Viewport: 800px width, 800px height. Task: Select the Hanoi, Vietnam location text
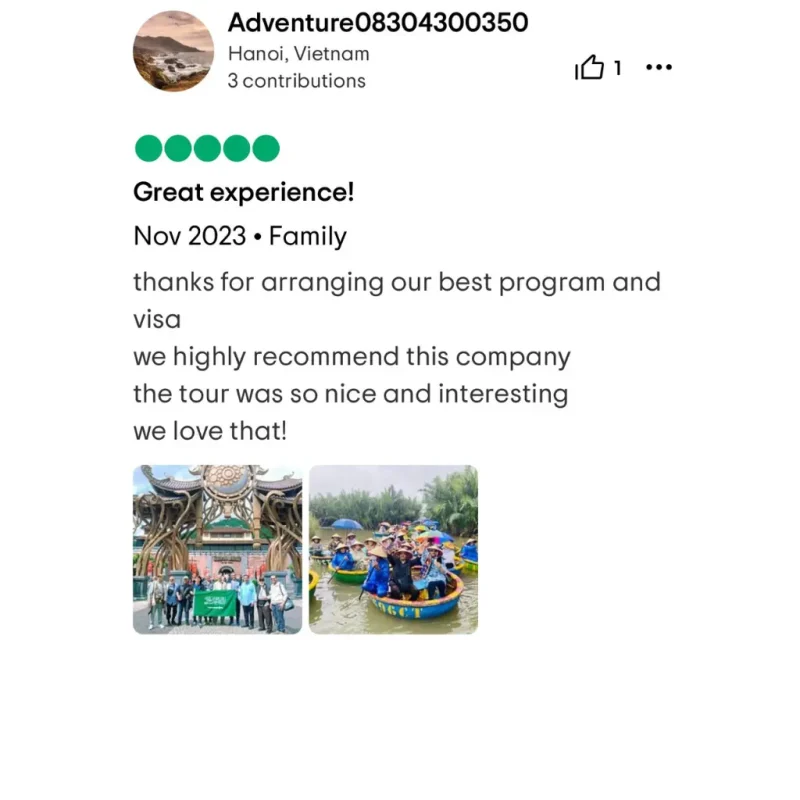pyautogui.click(x=298, y=54)
